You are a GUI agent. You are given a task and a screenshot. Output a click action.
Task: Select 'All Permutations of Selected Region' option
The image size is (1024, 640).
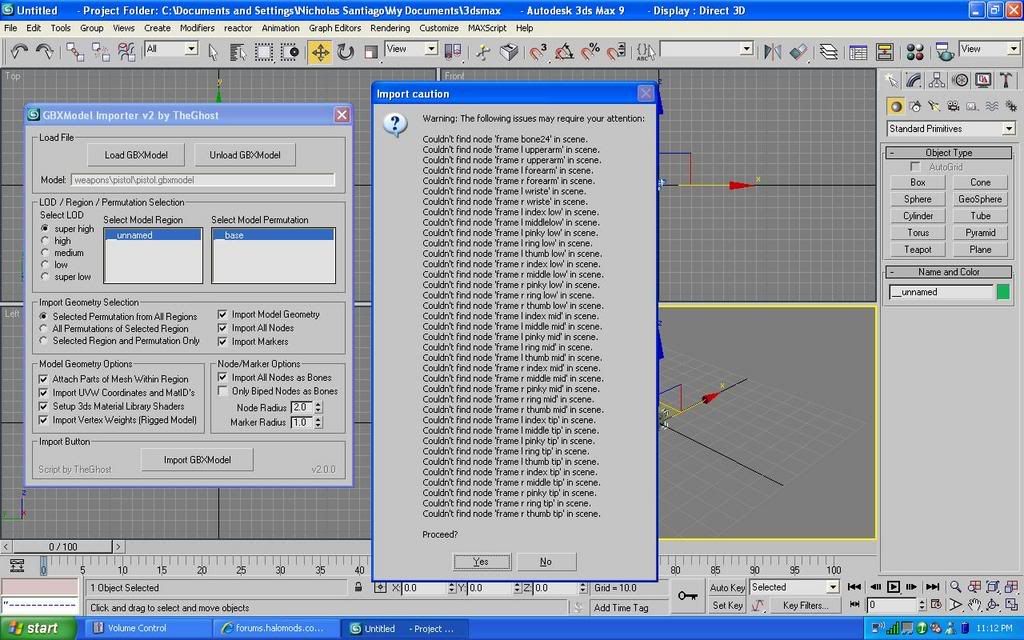44,328
